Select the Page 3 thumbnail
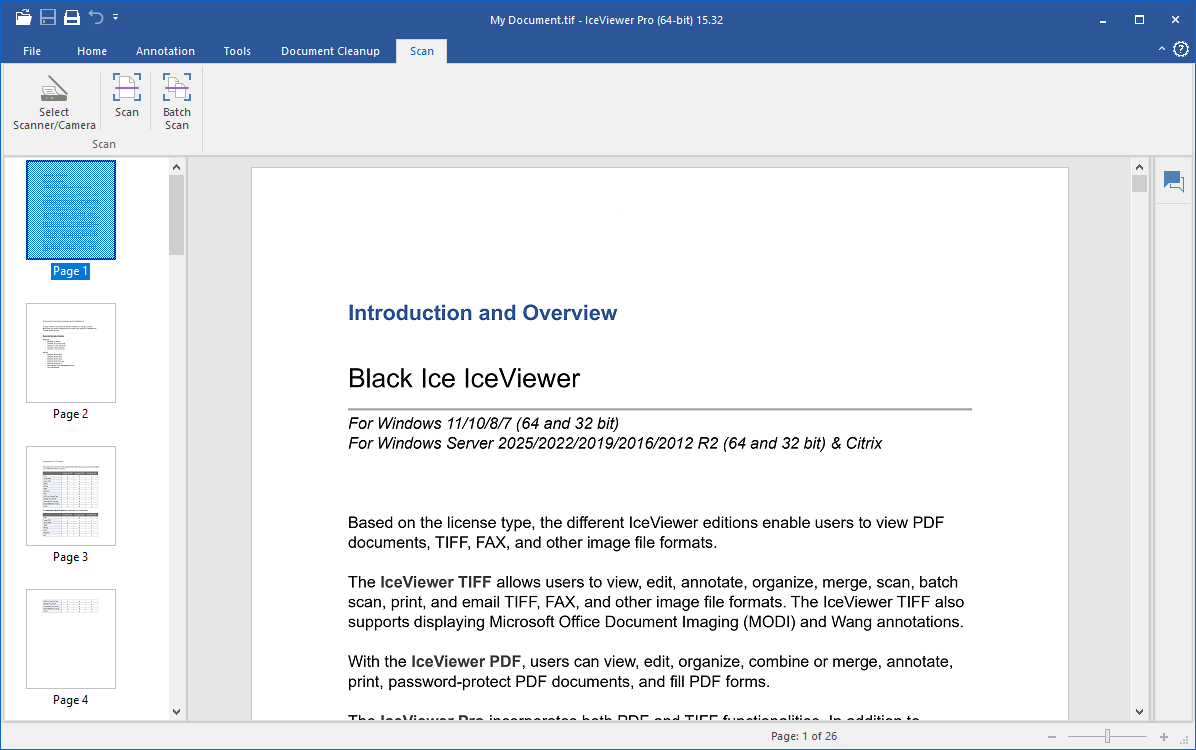Viewport: 1196px width, 750px height. coord(71,496)
